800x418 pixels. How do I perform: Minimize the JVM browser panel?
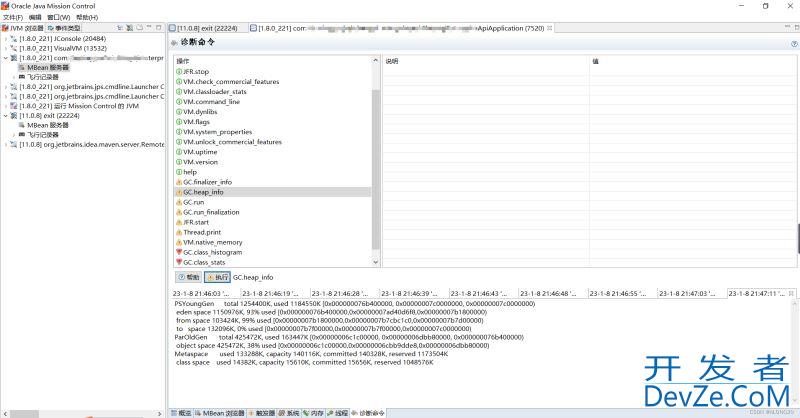[149, 28]
